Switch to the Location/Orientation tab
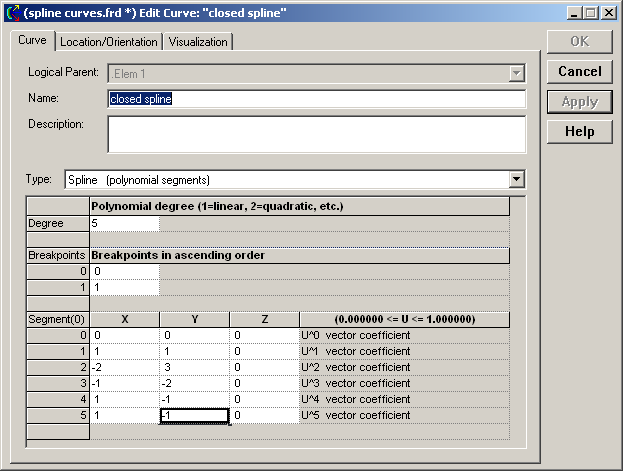623x471 pixels. click(108, 42)
